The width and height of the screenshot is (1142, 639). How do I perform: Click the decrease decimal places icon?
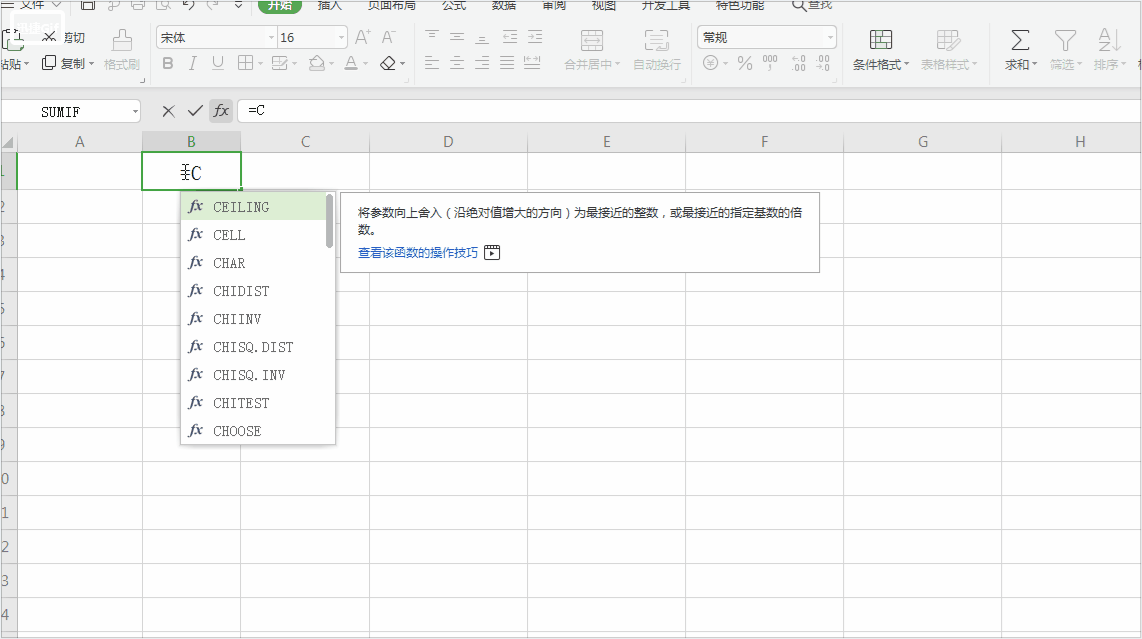823,63
